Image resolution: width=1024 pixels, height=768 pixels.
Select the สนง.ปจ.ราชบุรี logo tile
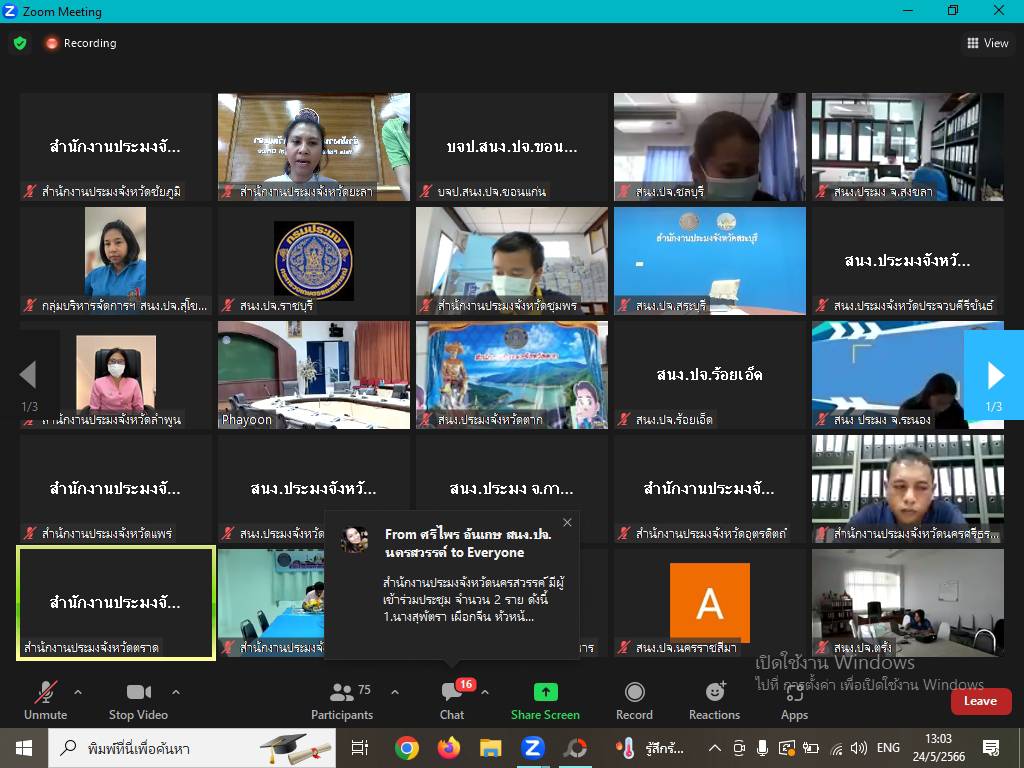coord(314,261)
